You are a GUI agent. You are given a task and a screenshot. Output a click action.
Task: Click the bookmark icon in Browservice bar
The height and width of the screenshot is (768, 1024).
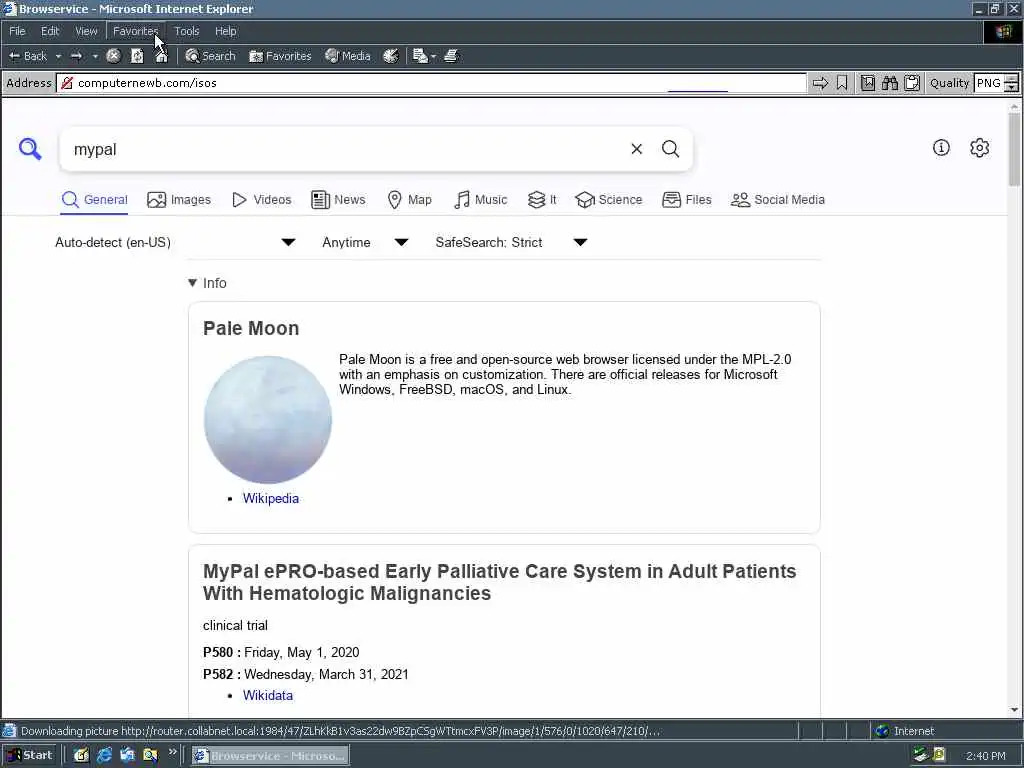pos(842,83)
